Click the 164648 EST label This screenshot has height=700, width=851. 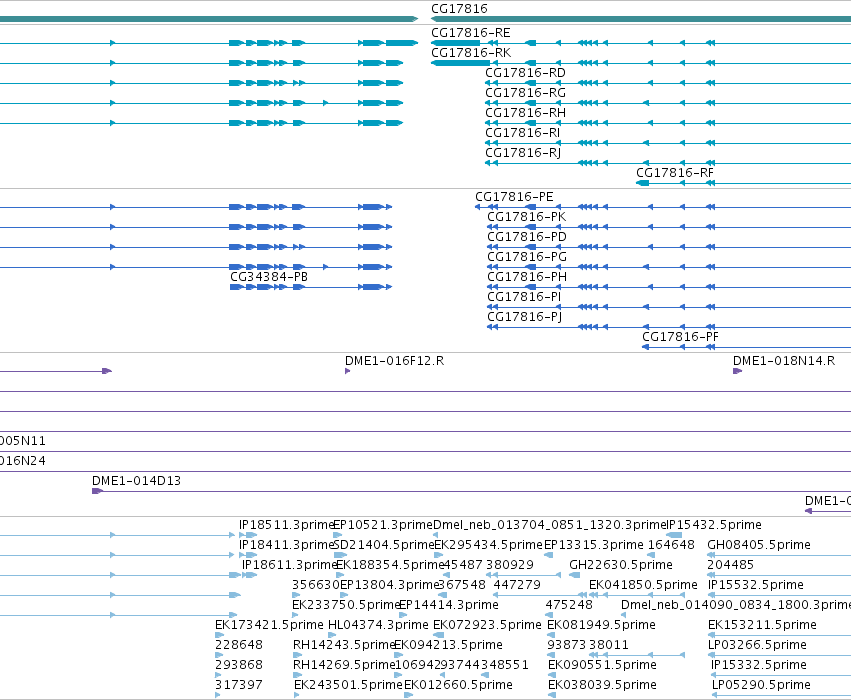coord(671,545)
